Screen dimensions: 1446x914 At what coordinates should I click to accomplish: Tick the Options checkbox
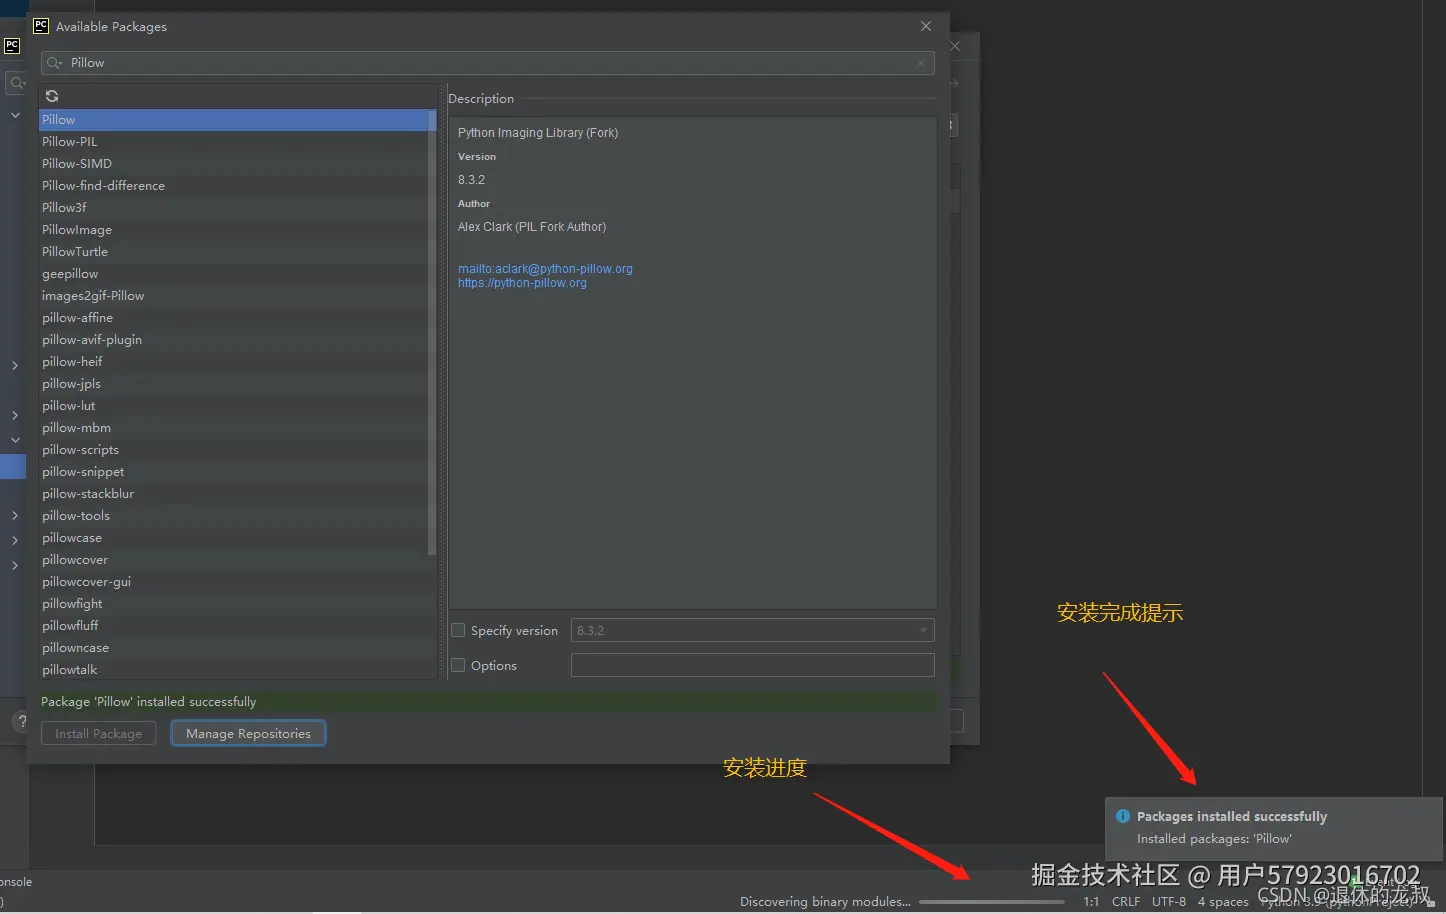click(x=458, y=665)
